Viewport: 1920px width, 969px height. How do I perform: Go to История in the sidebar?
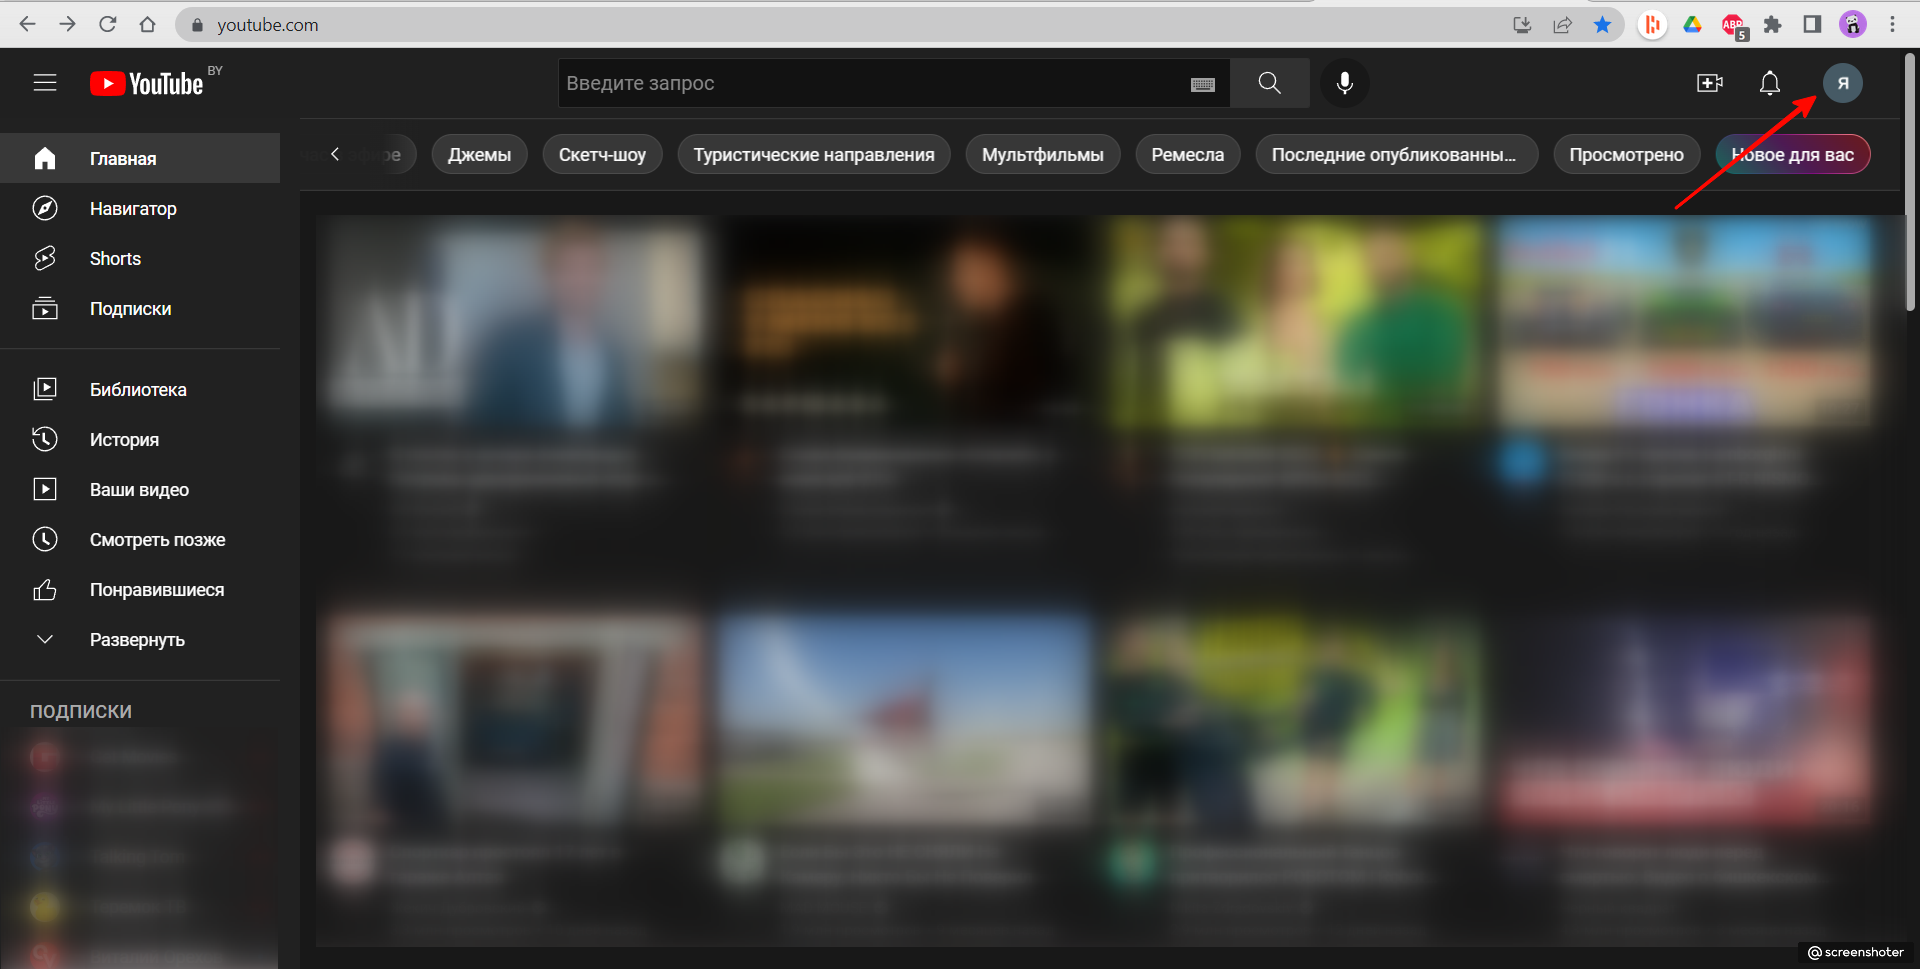click(124, 440)
